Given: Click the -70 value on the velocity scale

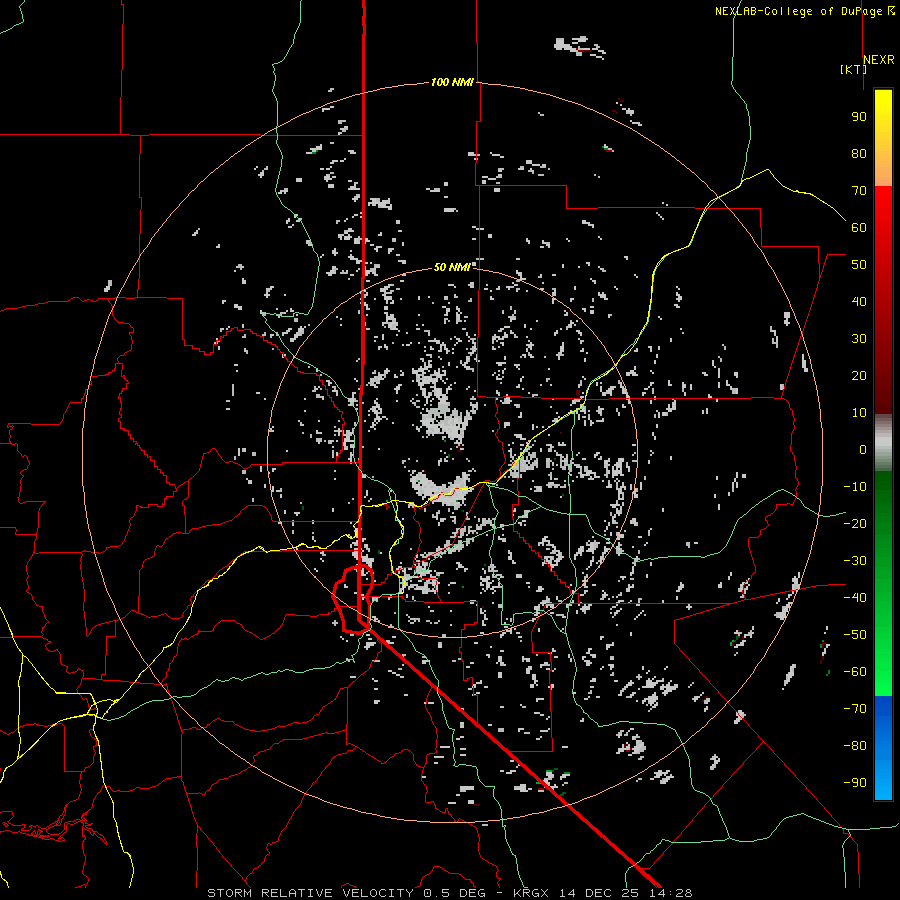Looking at the screenshot, I should tap(855, 709).
